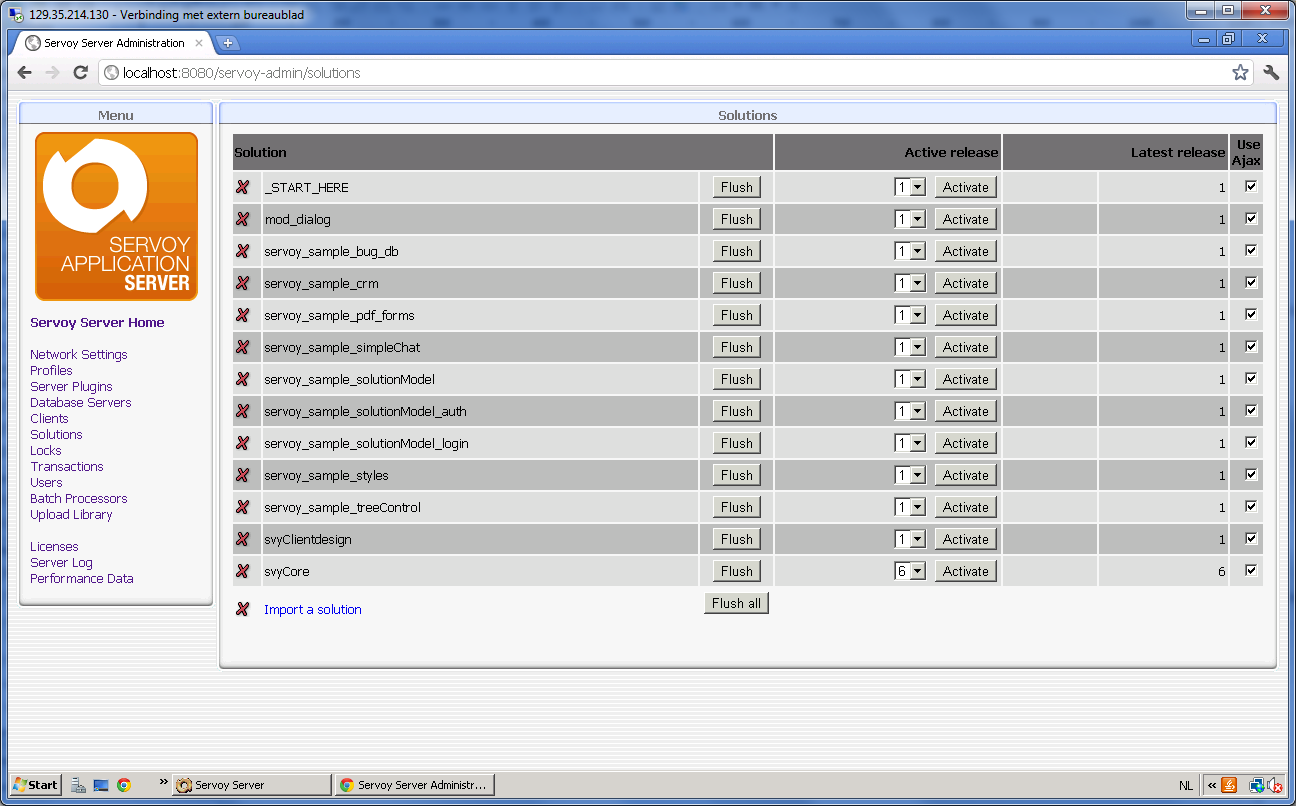
Task: Delete servoy_sample_solutionModel_auth via red X
Action: point(242,411)
